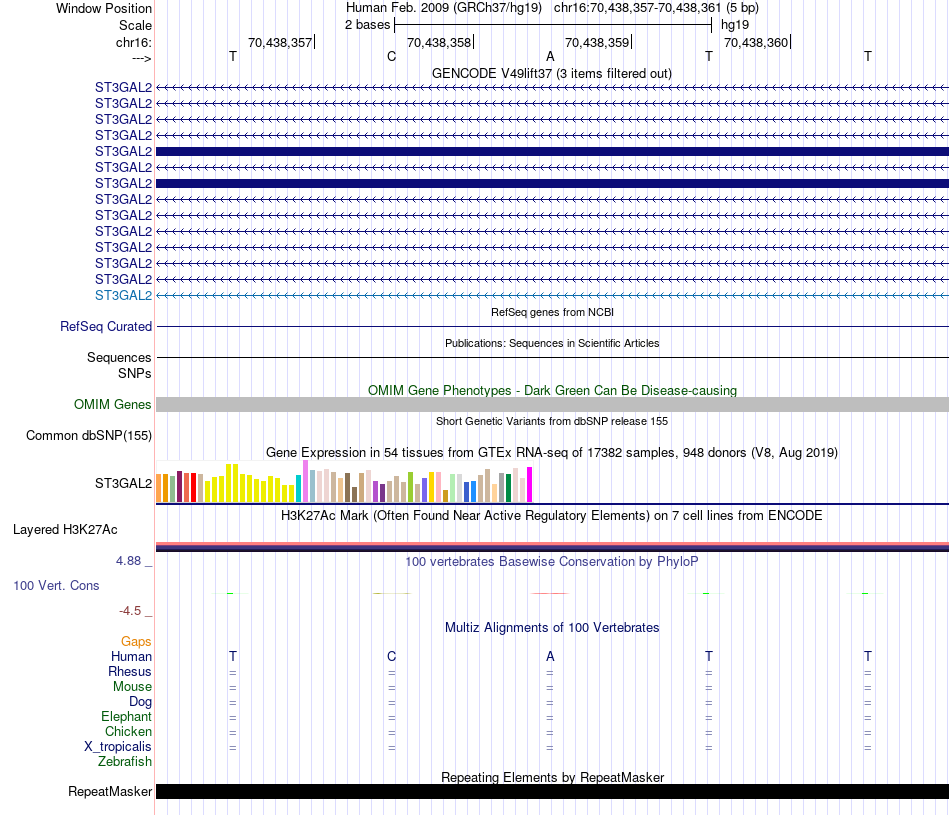Click ST3GAL2 label beside GTEx bar chart

[x=123, y=484]
